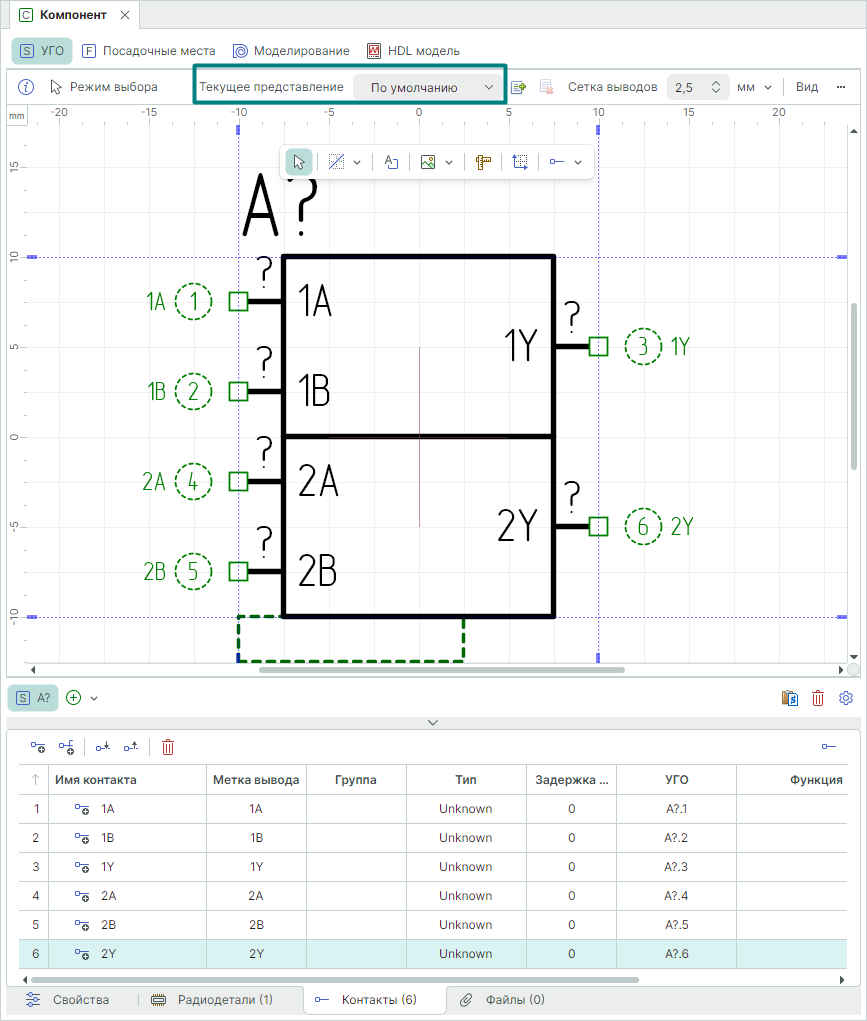Select the A? symbol chip

[33, 698]
